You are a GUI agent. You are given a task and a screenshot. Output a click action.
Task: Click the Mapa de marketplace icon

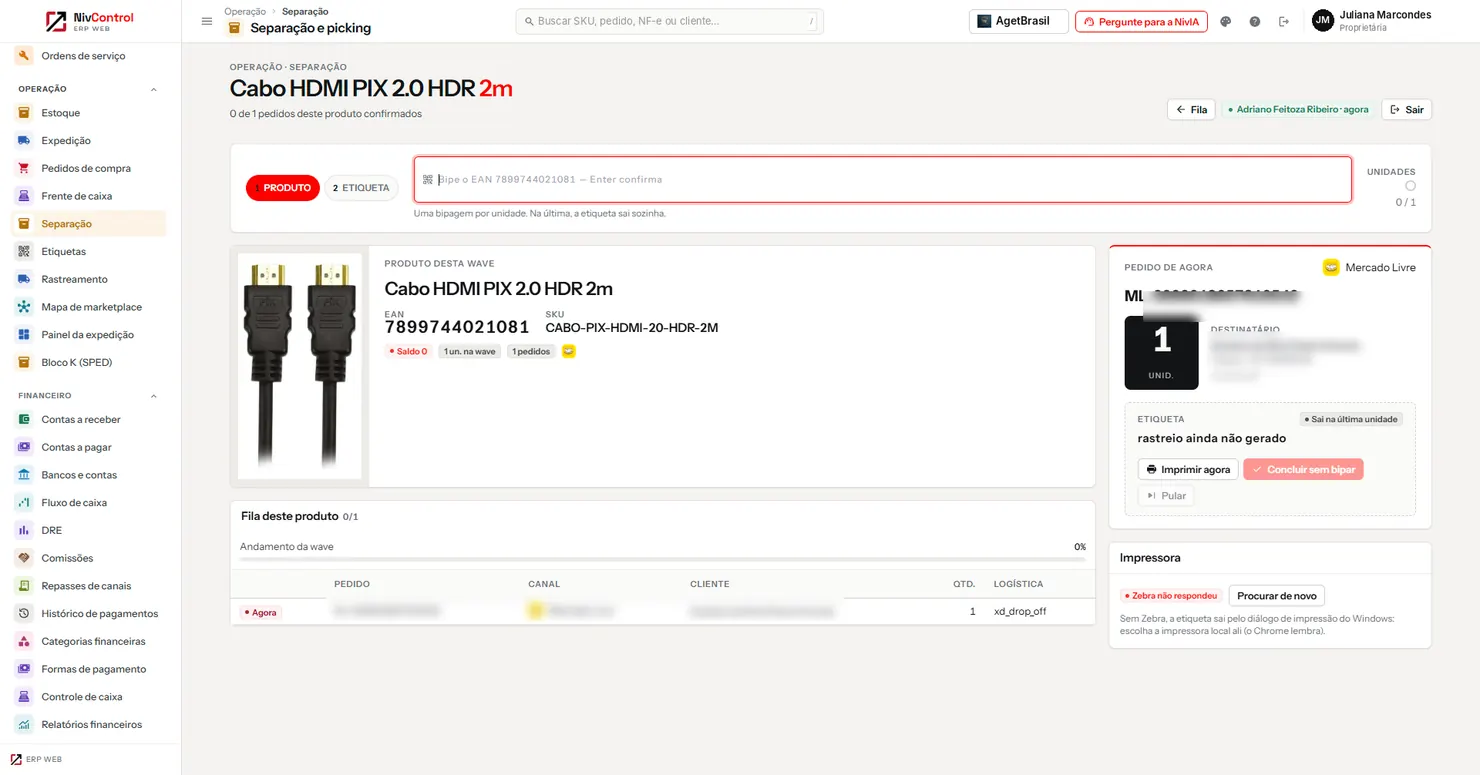pos(24,307)
